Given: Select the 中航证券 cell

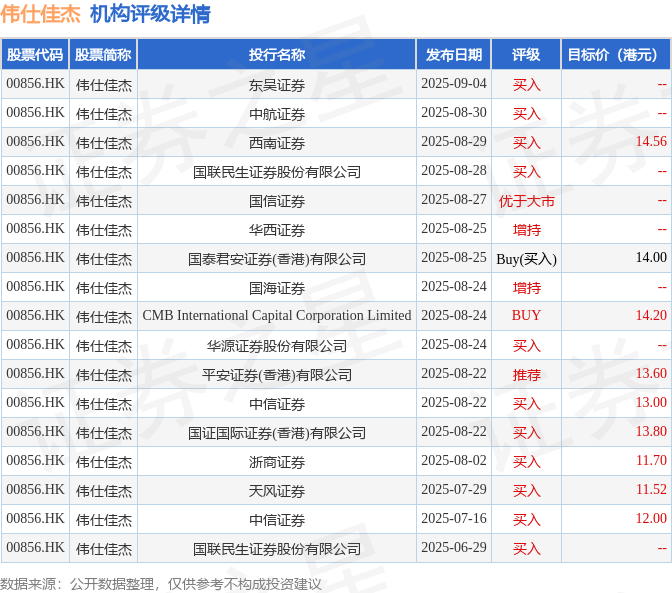Looking at the screenshot, I should click(x=277, y=114).
